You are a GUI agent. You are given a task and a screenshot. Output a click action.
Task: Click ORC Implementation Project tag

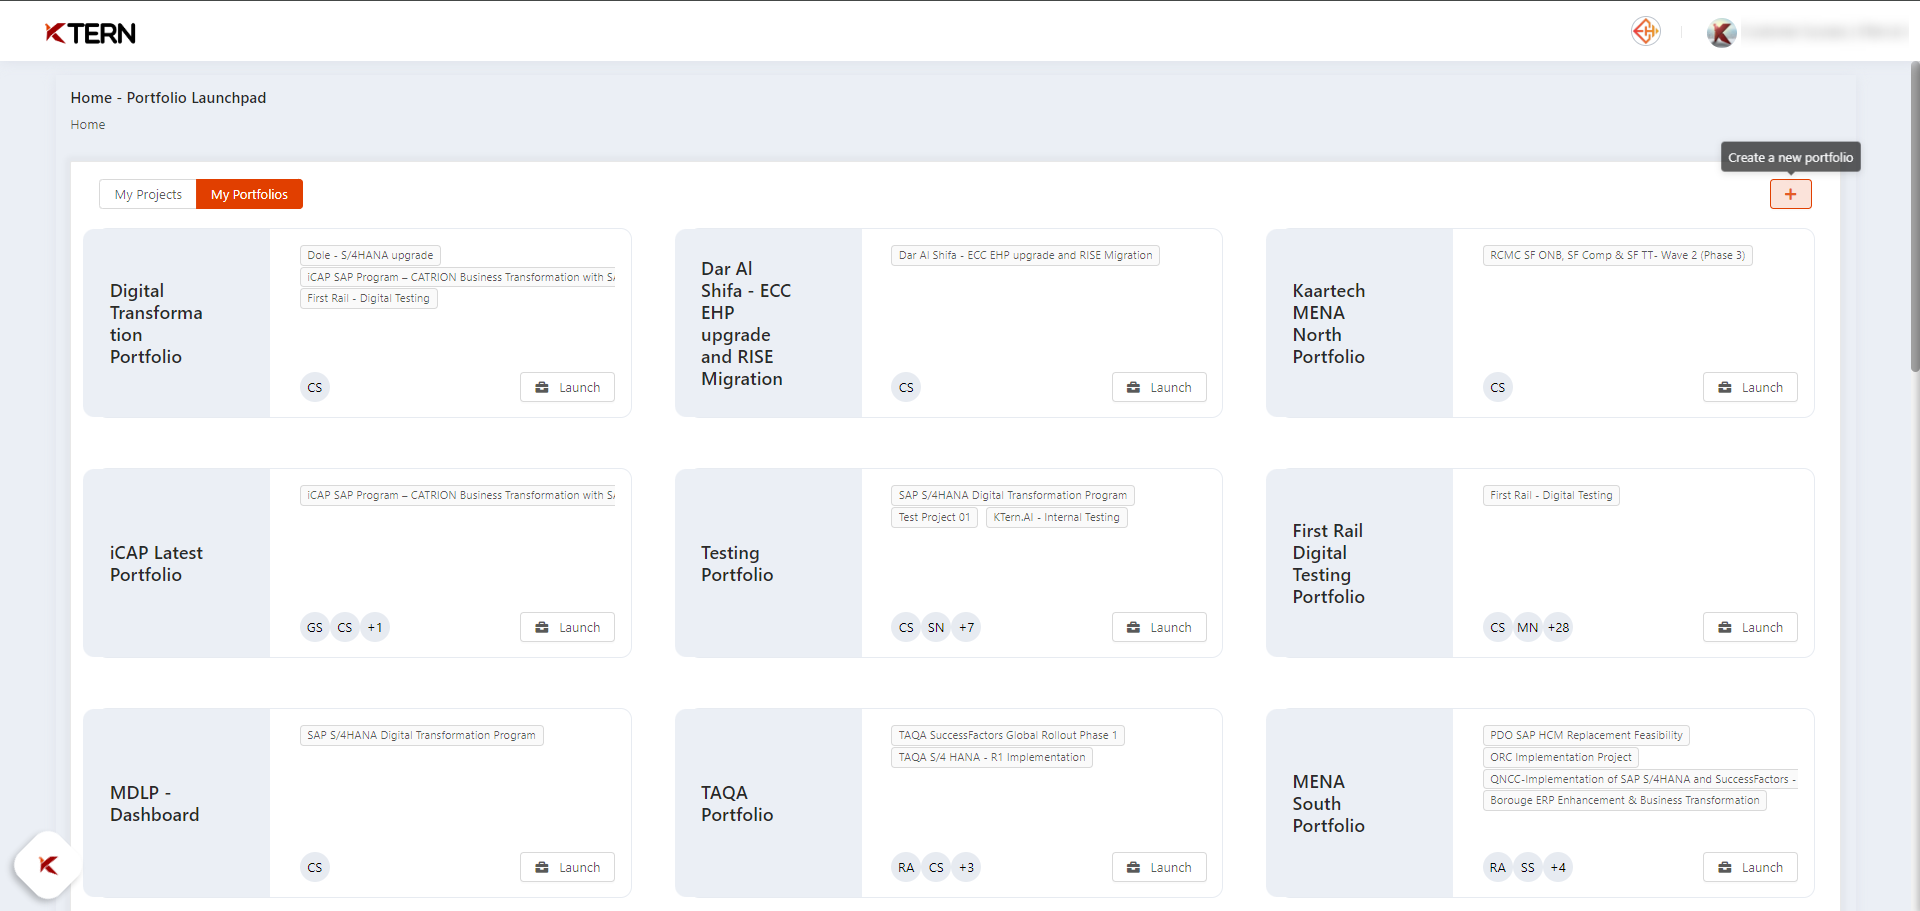point(1560,757)
